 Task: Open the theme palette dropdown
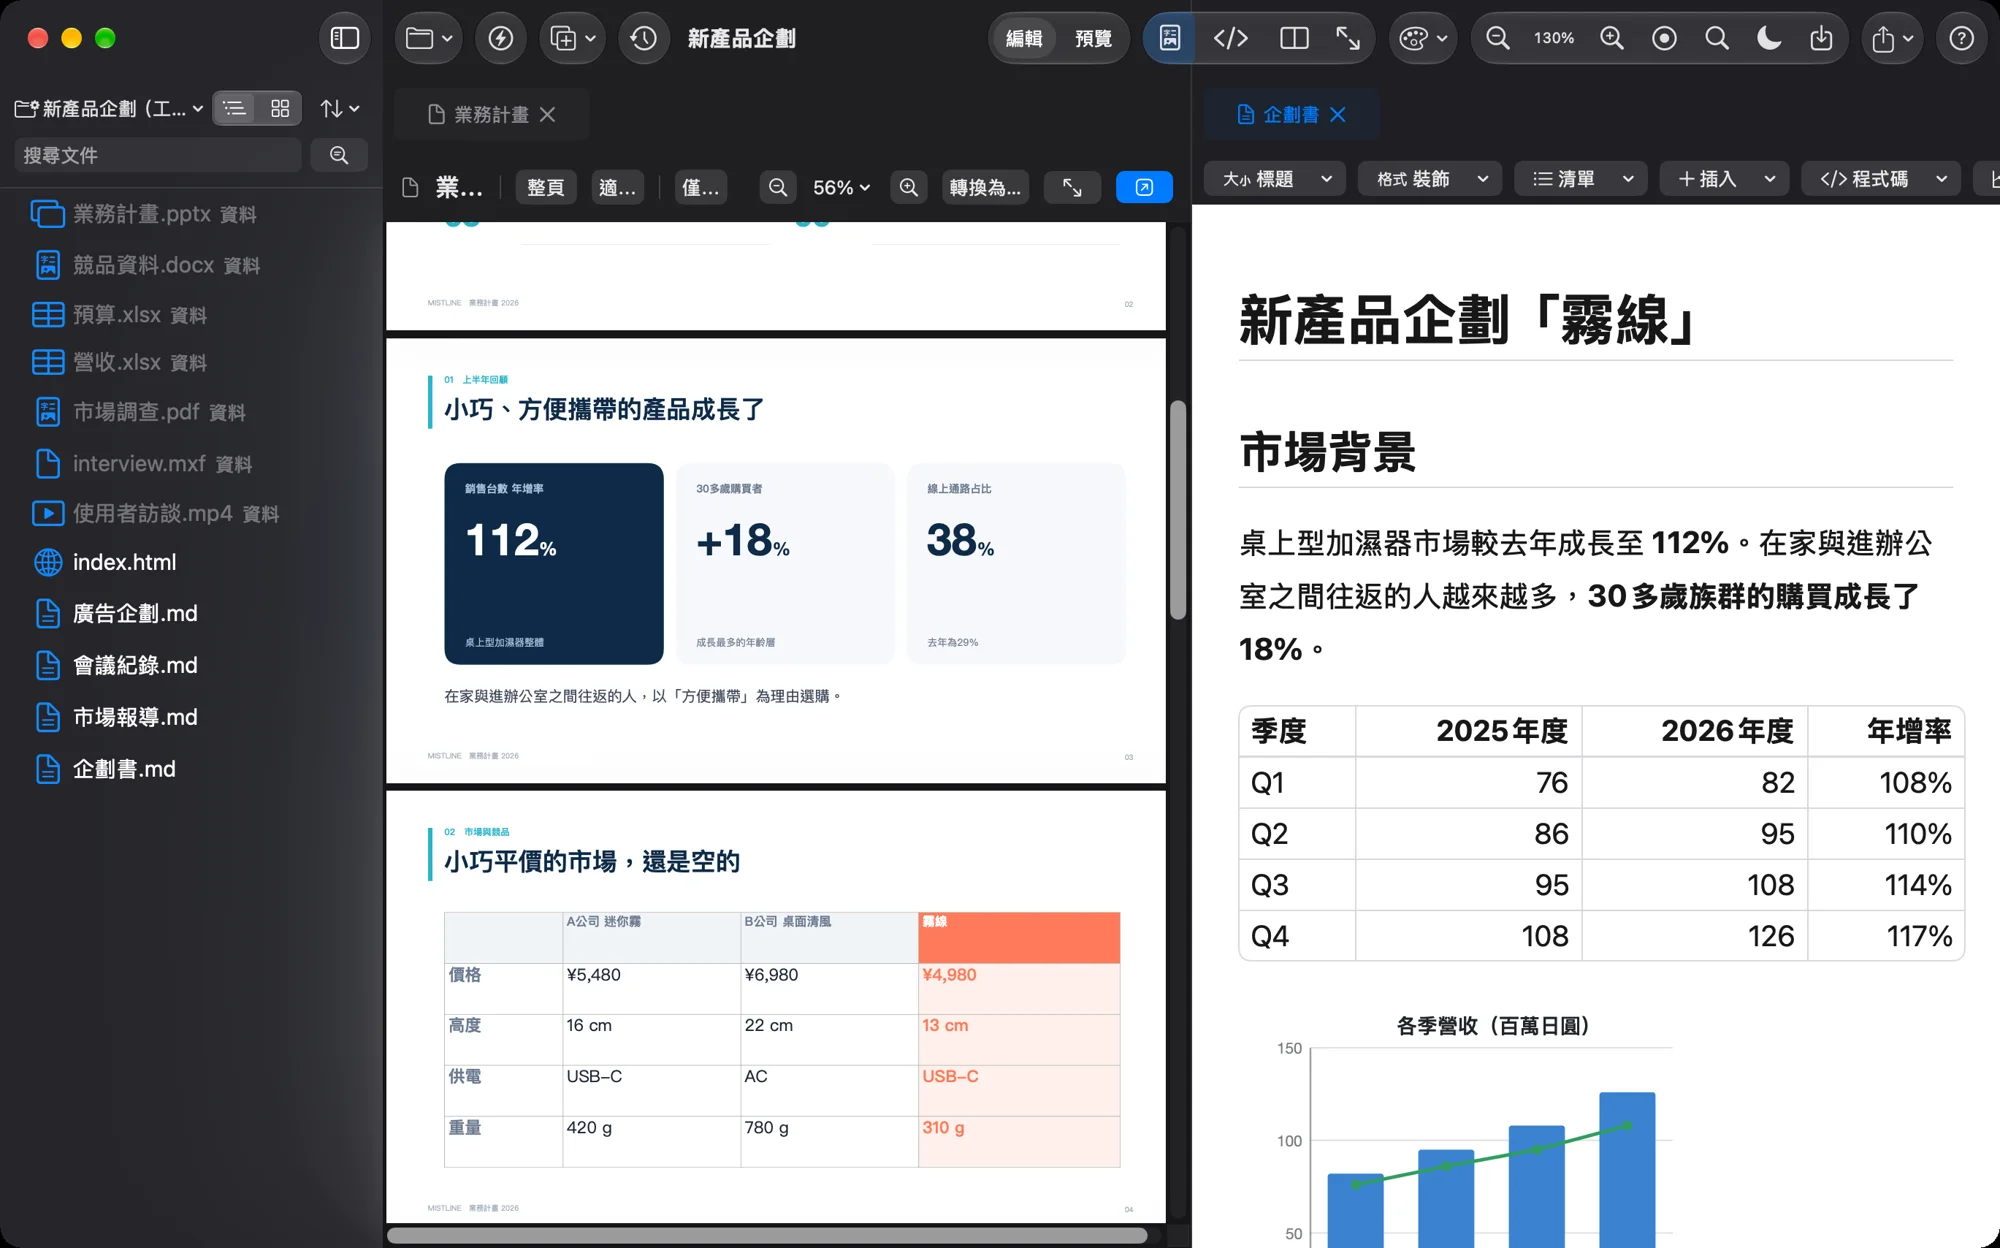click(1423, 38)
